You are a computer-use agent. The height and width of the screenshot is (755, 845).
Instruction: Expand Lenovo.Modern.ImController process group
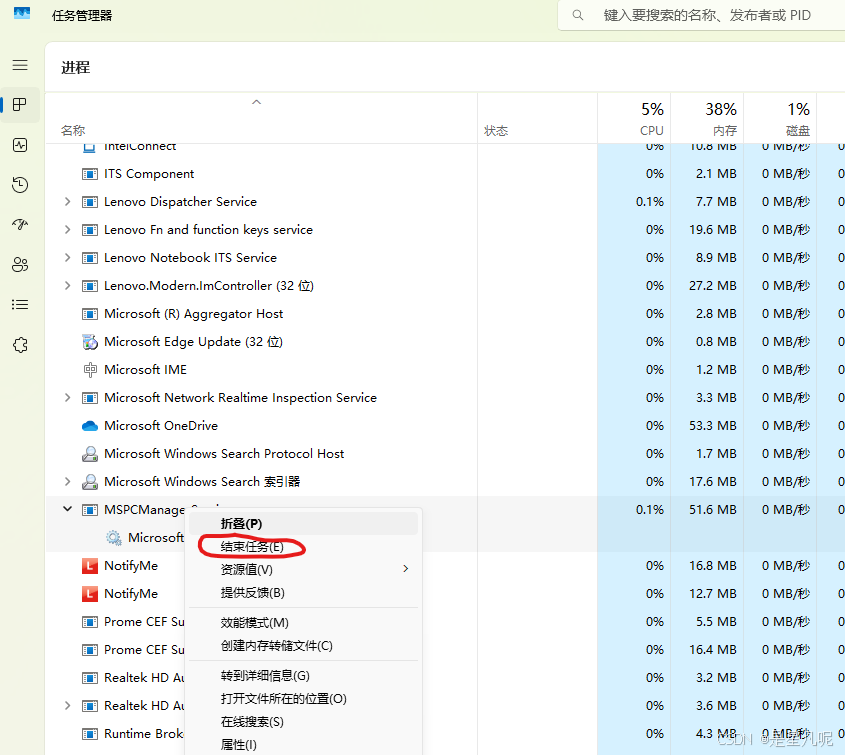pos(67,286)
